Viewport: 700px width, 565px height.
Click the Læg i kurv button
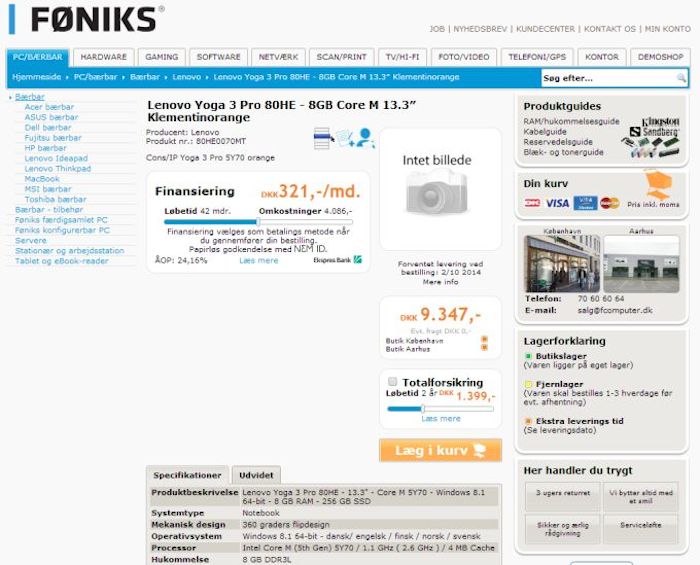441,450
